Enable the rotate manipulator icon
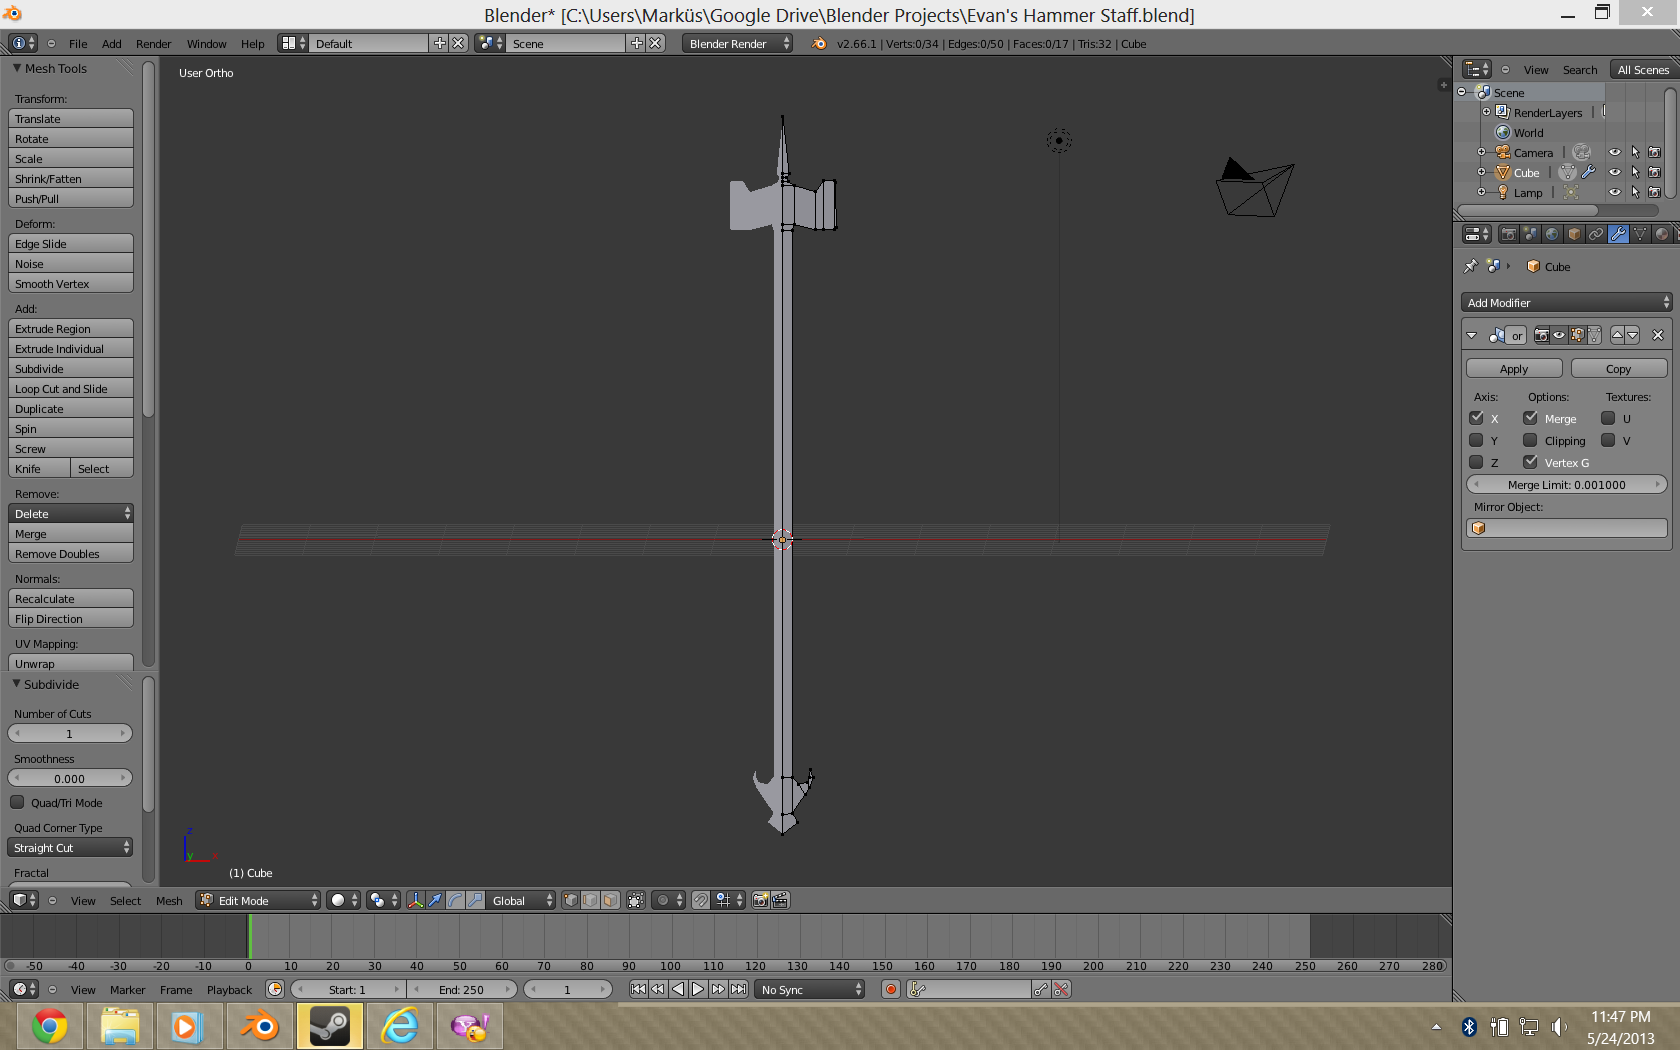 pos(455,900)
